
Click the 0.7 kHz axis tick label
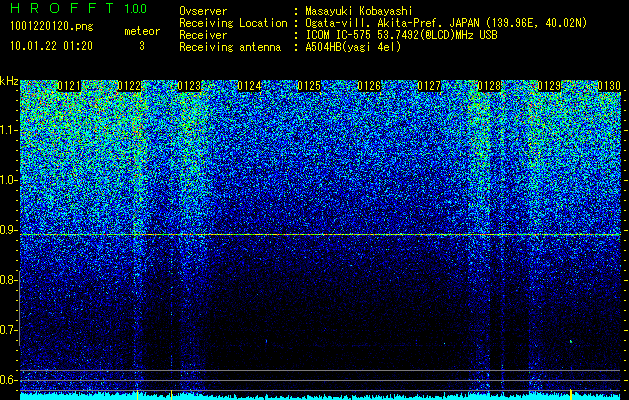coord(9,330)
